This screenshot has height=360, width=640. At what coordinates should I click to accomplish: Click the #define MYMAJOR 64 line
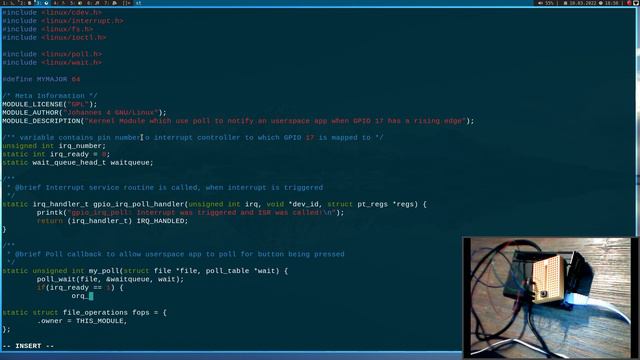click(41, 79)
